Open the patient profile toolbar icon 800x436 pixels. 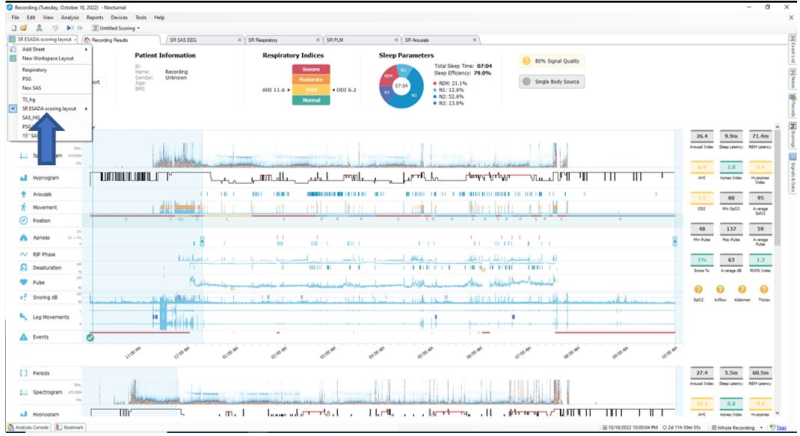pyautogui.click(x=39, y=28)
